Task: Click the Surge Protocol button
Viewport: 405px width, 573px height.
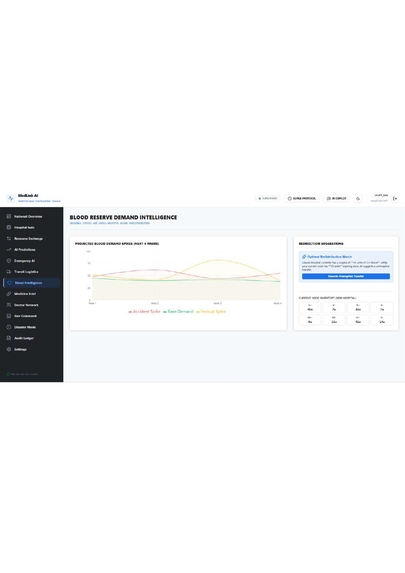Action: [302, 198]
